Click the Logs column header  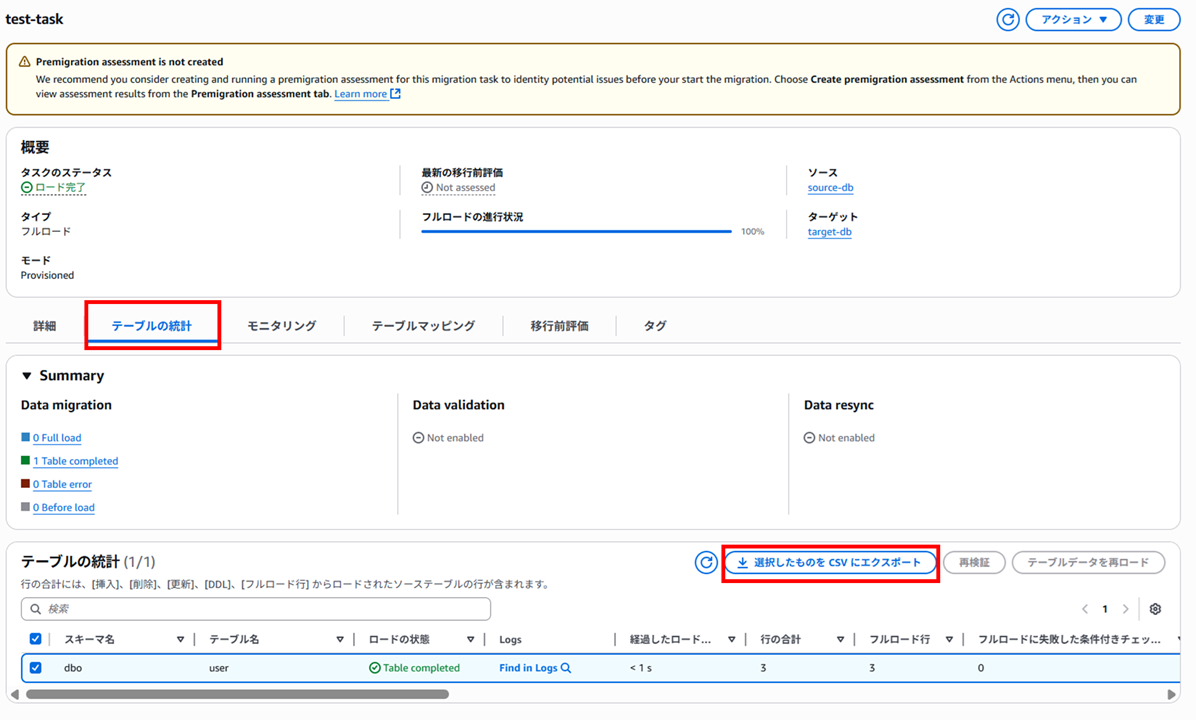[510, 640]
